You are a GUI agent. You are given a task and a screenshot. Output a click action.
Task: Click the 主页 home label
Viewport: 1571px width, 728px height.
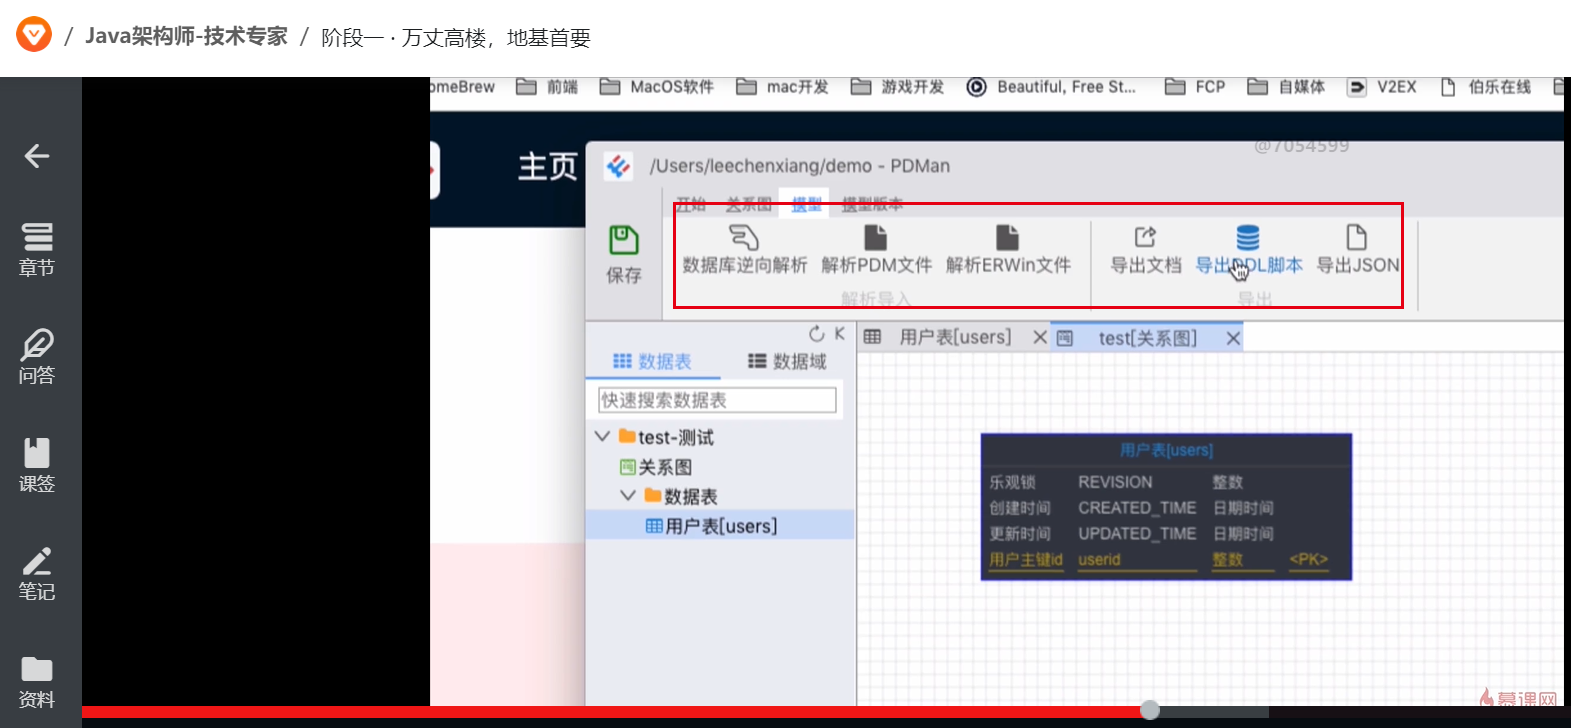(x=548, y=166)
